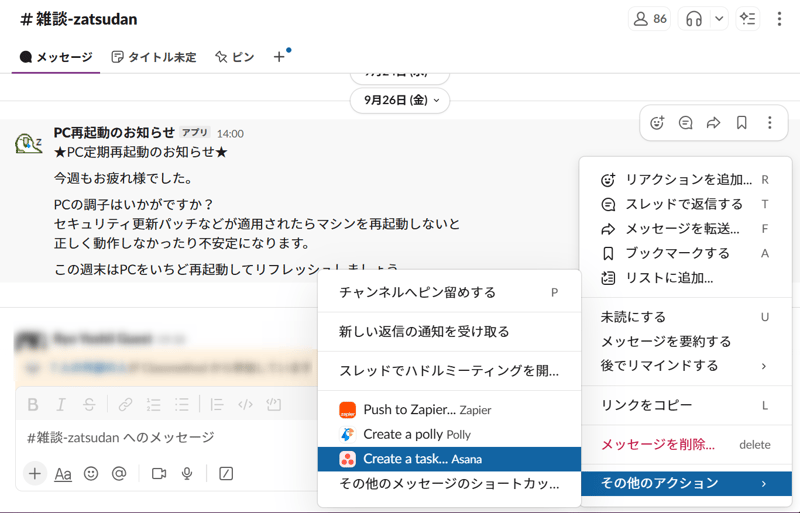The height and width of the screenshot is (513, 800).
Task: Select Create a task Asana menu item
Action: (449, 459)
